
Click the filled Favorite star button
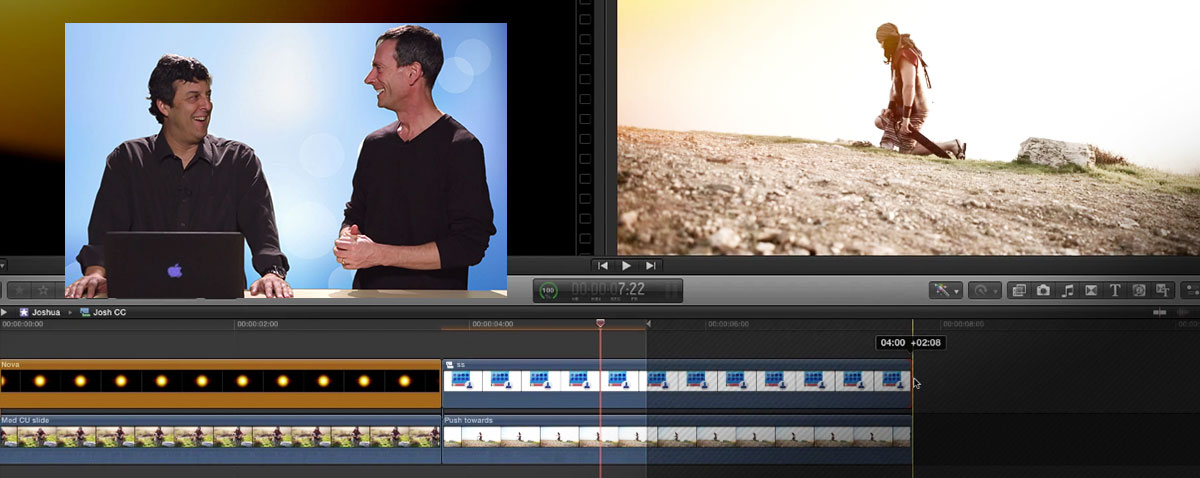[18, 290]
